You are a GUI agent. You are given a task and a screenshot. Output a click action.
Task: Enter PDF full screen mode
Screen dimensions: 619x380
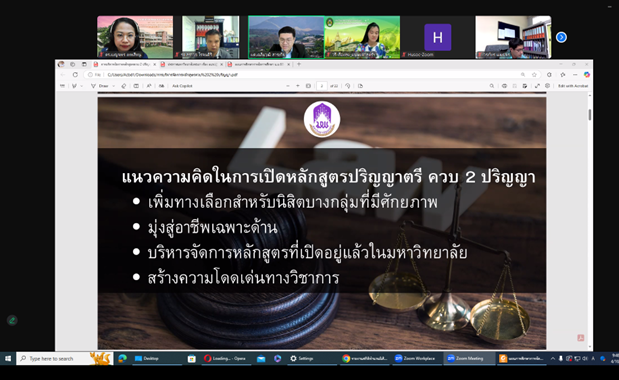coord(537,86)
